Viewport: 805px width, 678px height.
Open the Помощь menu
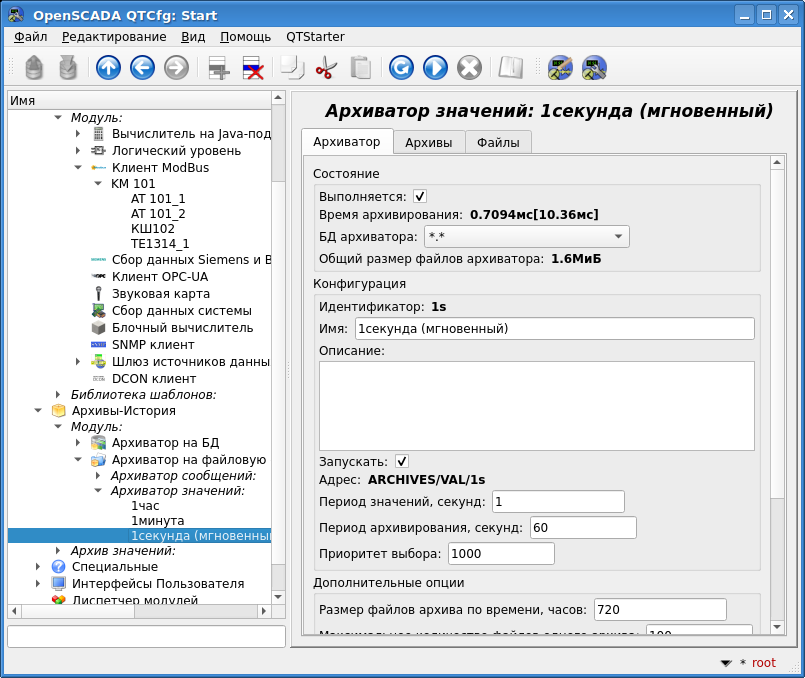click(245, 37)
